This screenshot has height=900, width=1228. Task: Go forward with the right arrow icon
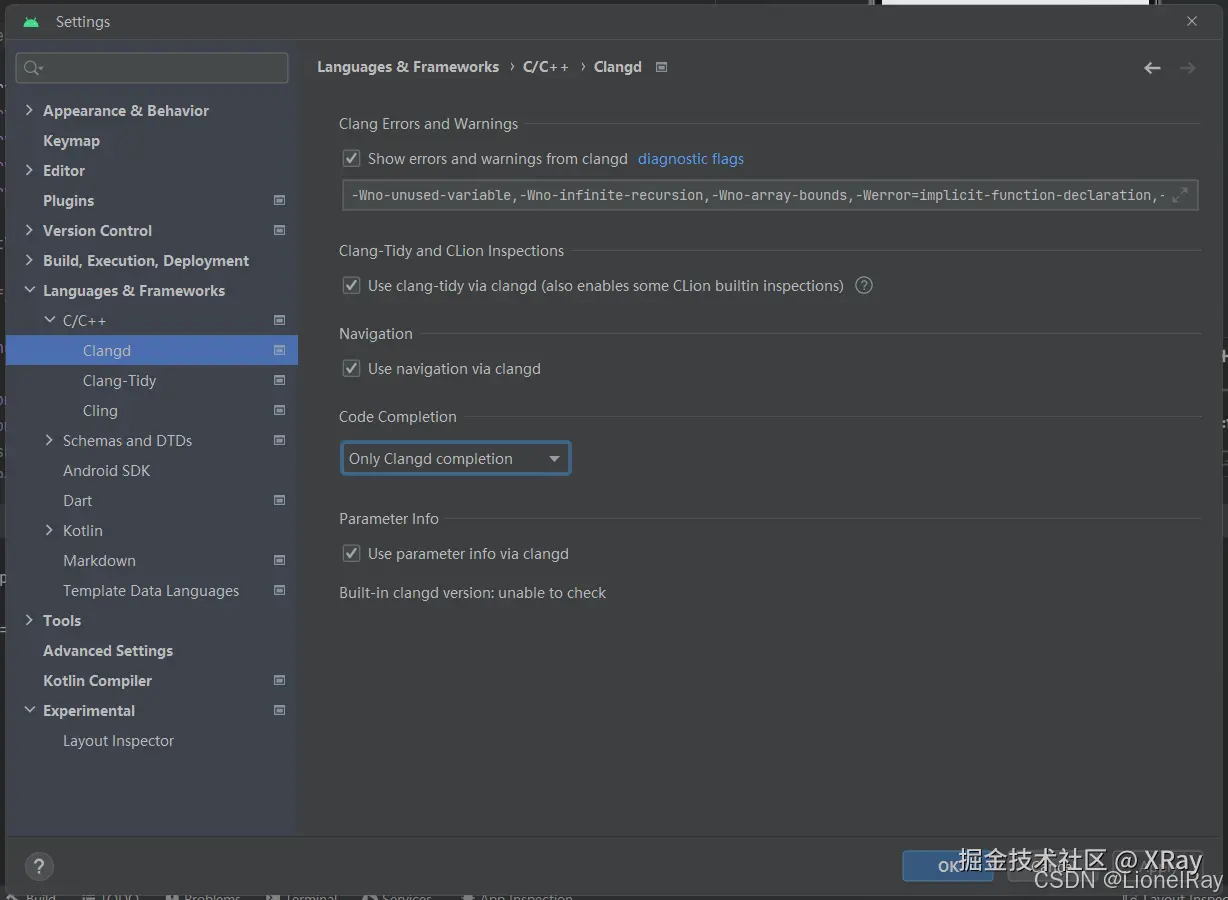[x=1187, y=68]
